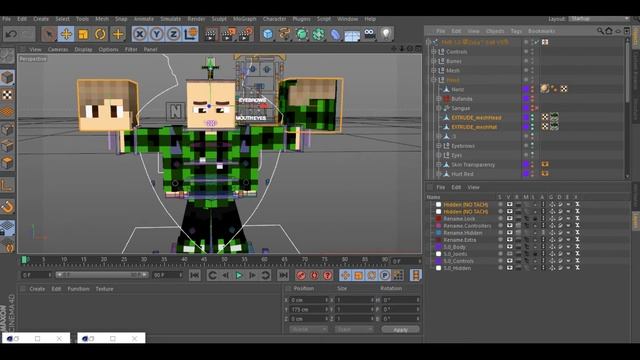
Task: Select Polygons mode in left toolbar
Action: click(x=7, y=162)
